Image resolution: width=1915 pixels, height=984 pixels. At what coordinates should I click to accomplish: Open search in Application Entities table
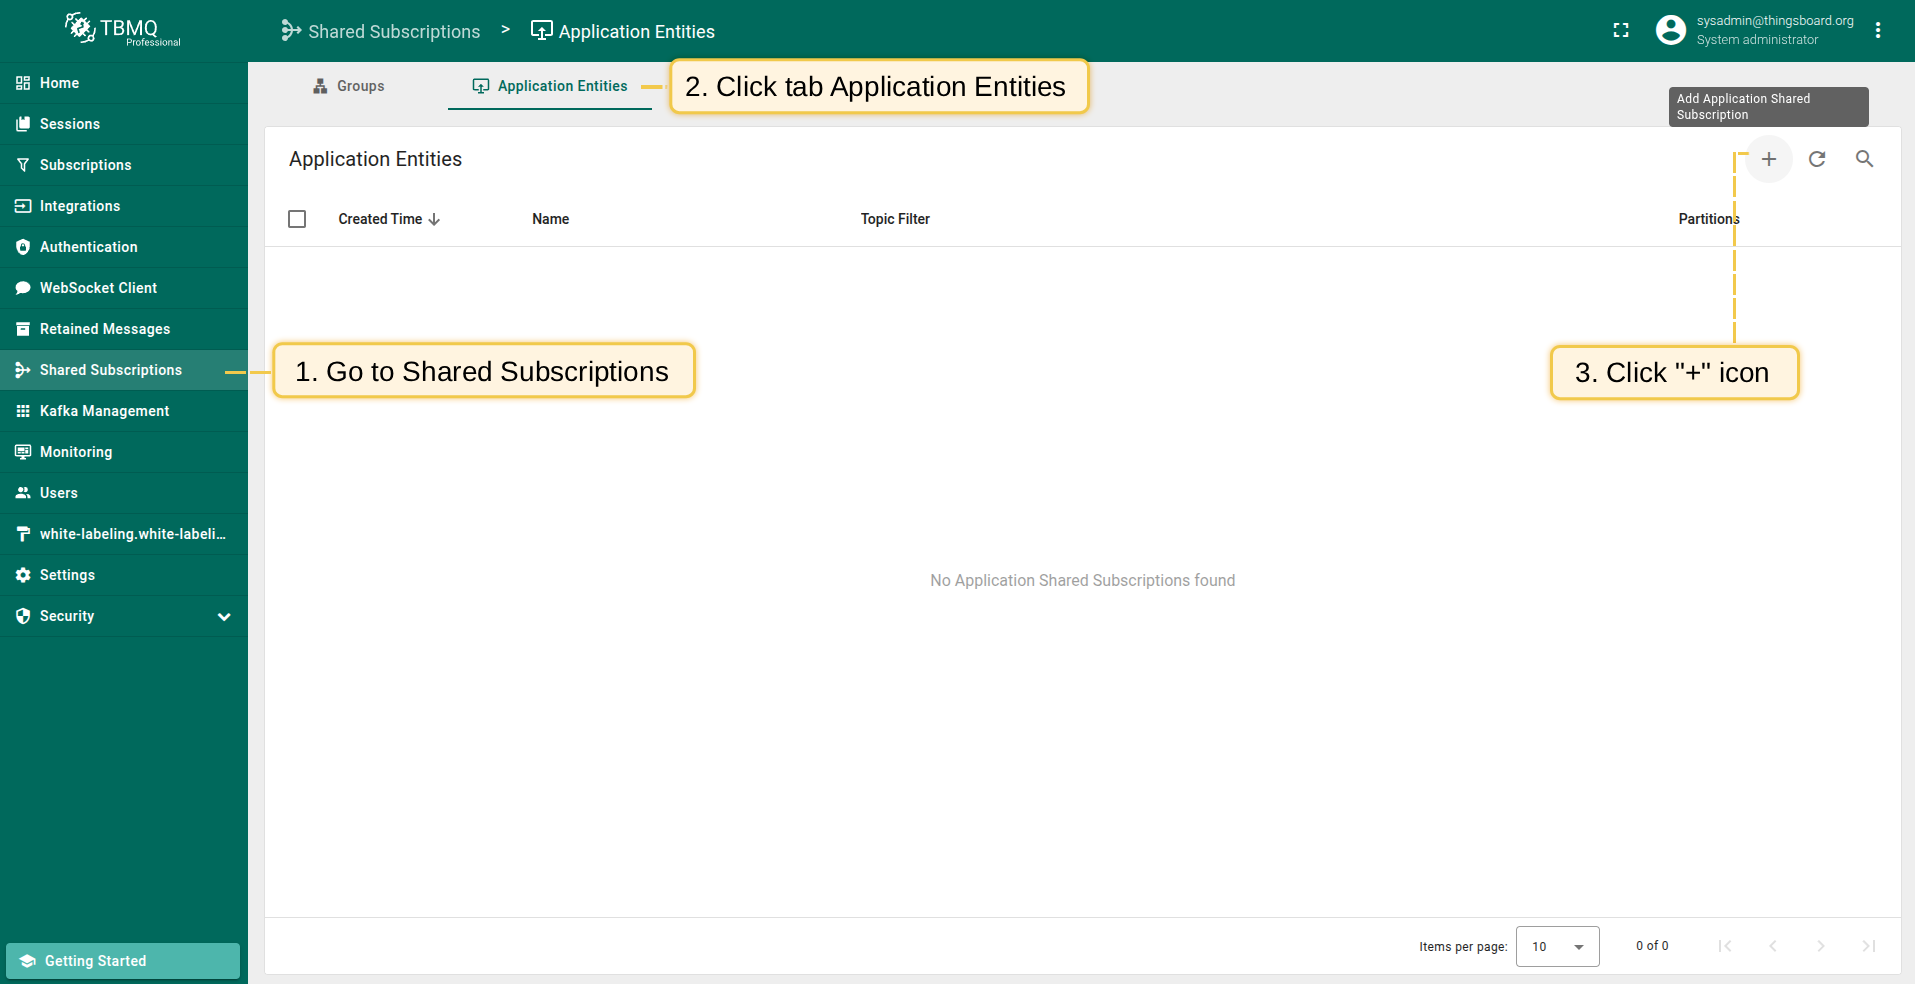tap(1864, 159)
